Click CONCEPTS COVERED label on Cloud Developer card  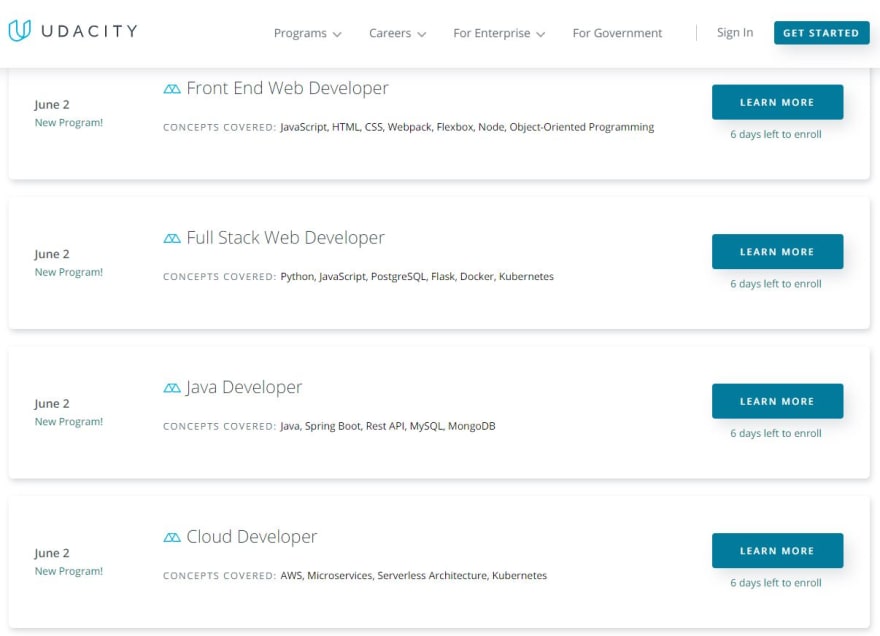coord(219,576)
